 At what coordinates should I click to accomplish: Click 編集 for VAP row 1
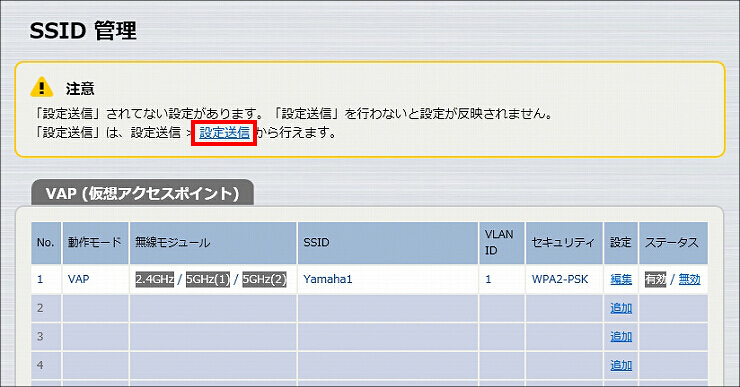coord(621,279)
